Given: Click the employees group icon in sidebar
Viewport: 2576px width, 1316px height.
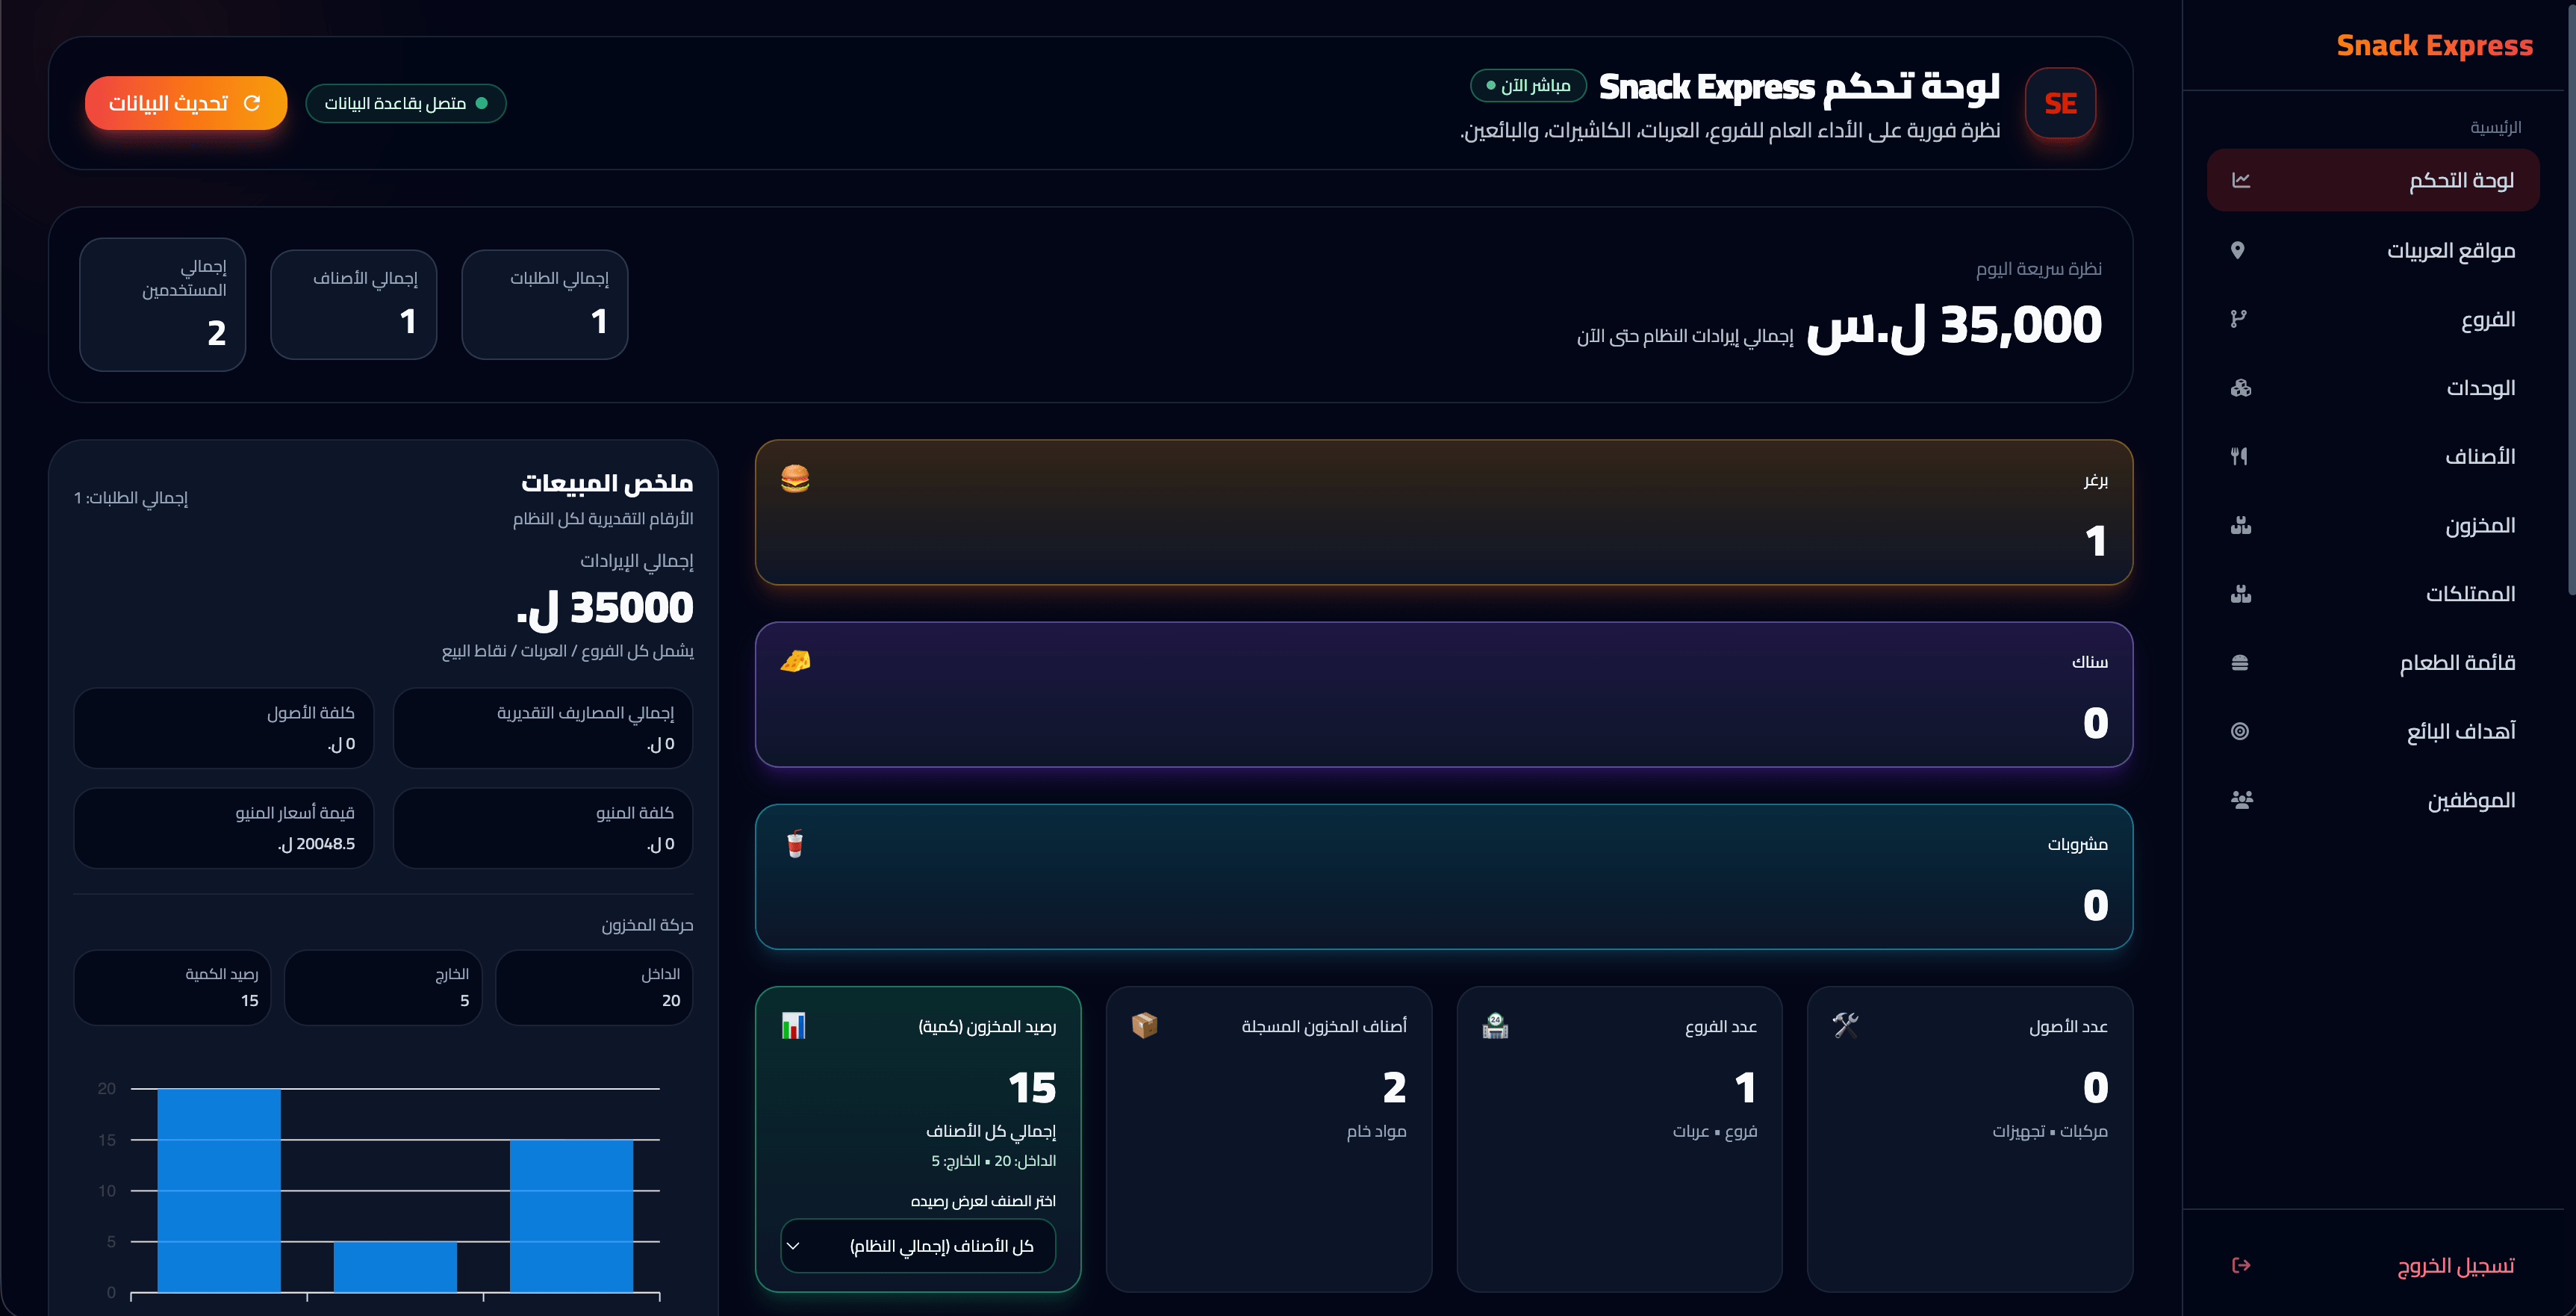Looking at the screenshot, I should 2241,800.
